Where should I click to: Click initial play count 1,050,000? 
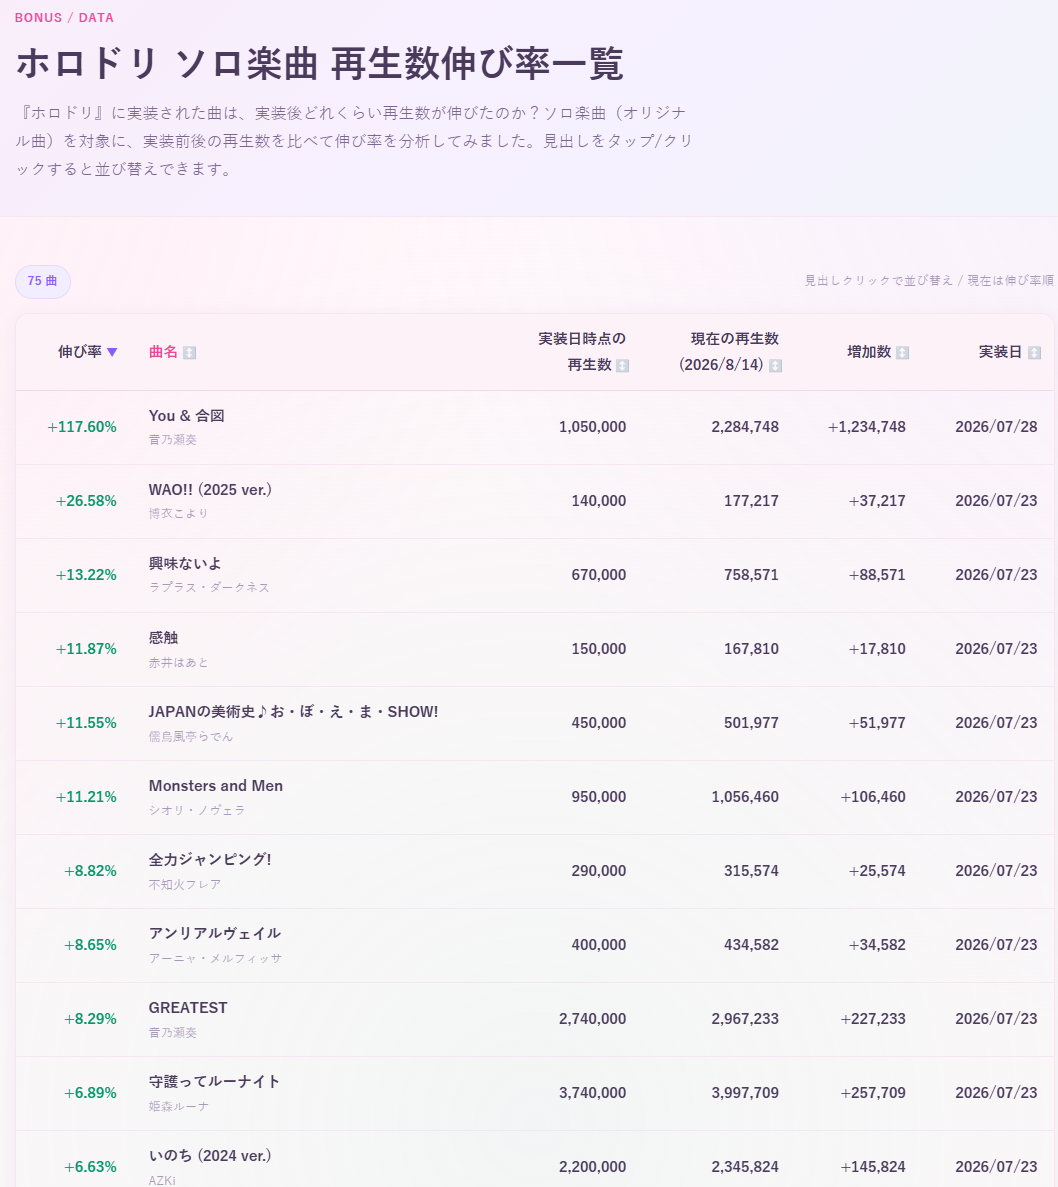pyautogui.click(x=593, y=427)
